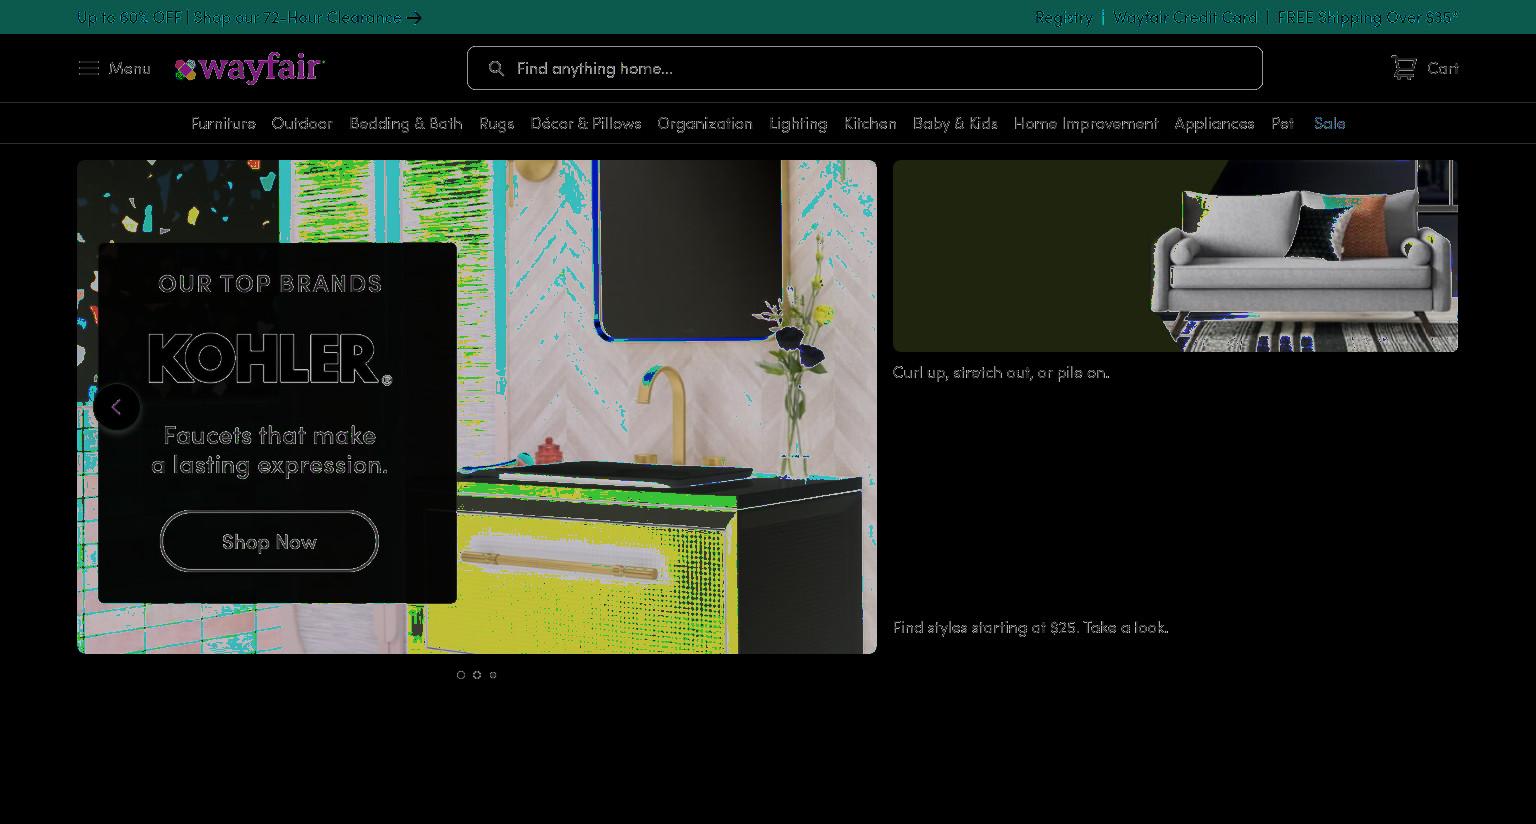
Task: Click the search magnifier icon
Action: coord(496,68)
